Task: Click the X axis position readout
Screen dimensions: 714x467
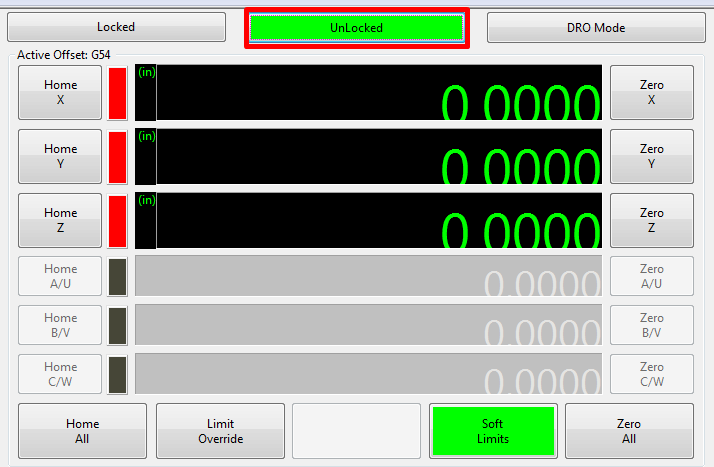Action: 380,92
